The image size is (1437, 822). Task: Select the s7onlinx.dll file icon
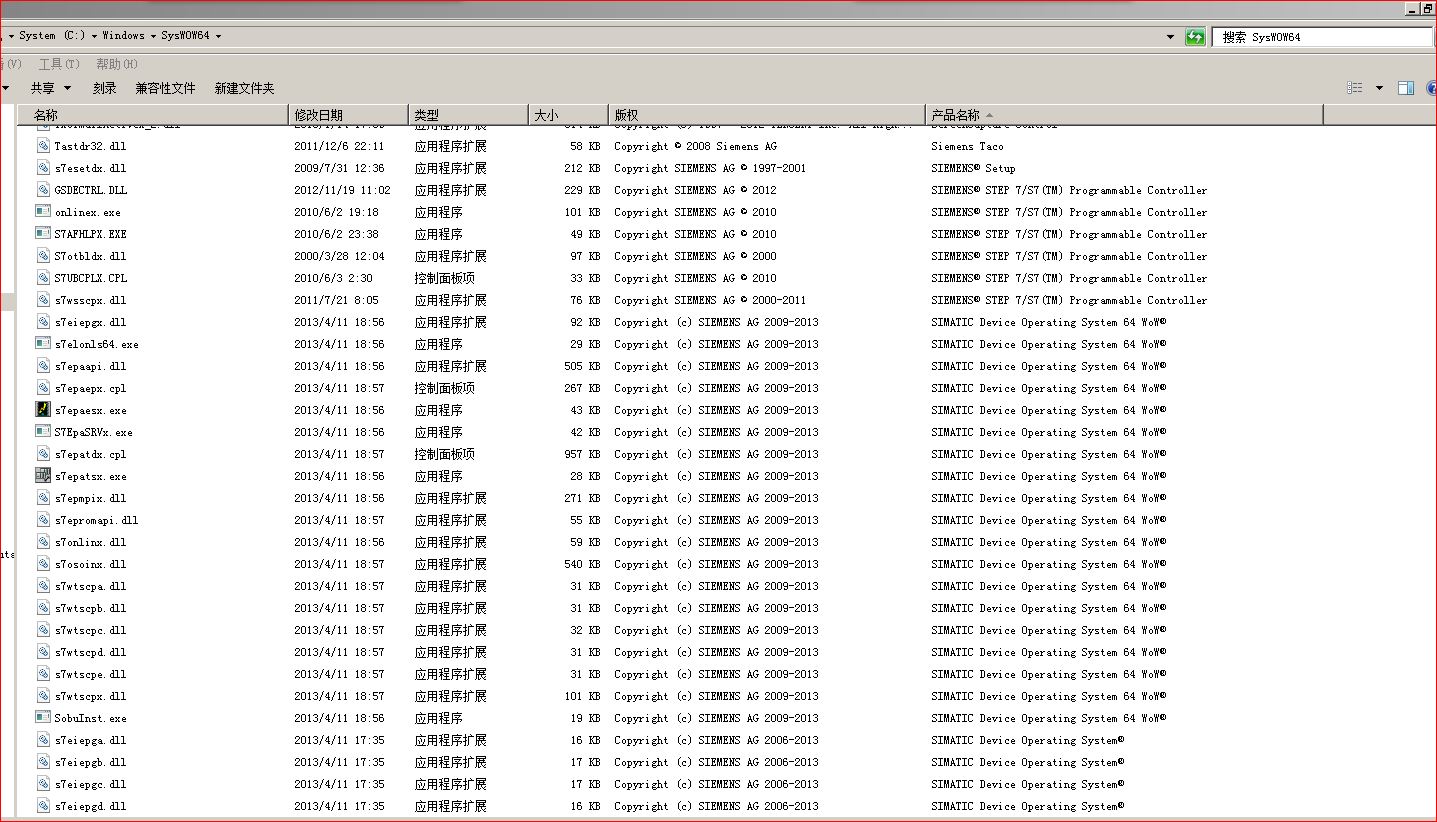coord(43,542)
